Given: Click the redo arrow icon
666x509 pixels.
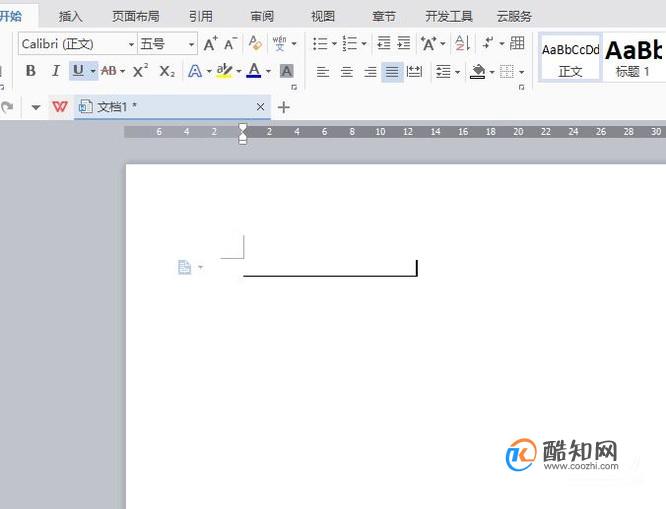Looking at the screenshot, I should [x=6, y=107].
